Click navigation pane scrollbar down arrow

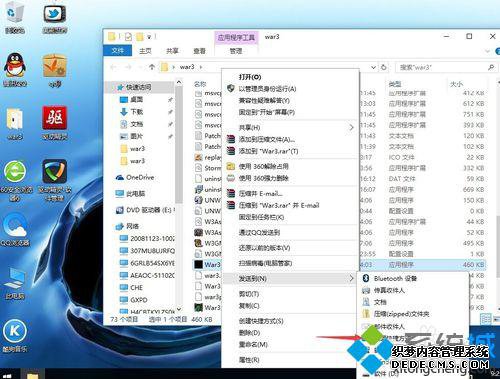click(x=179, y=309)
